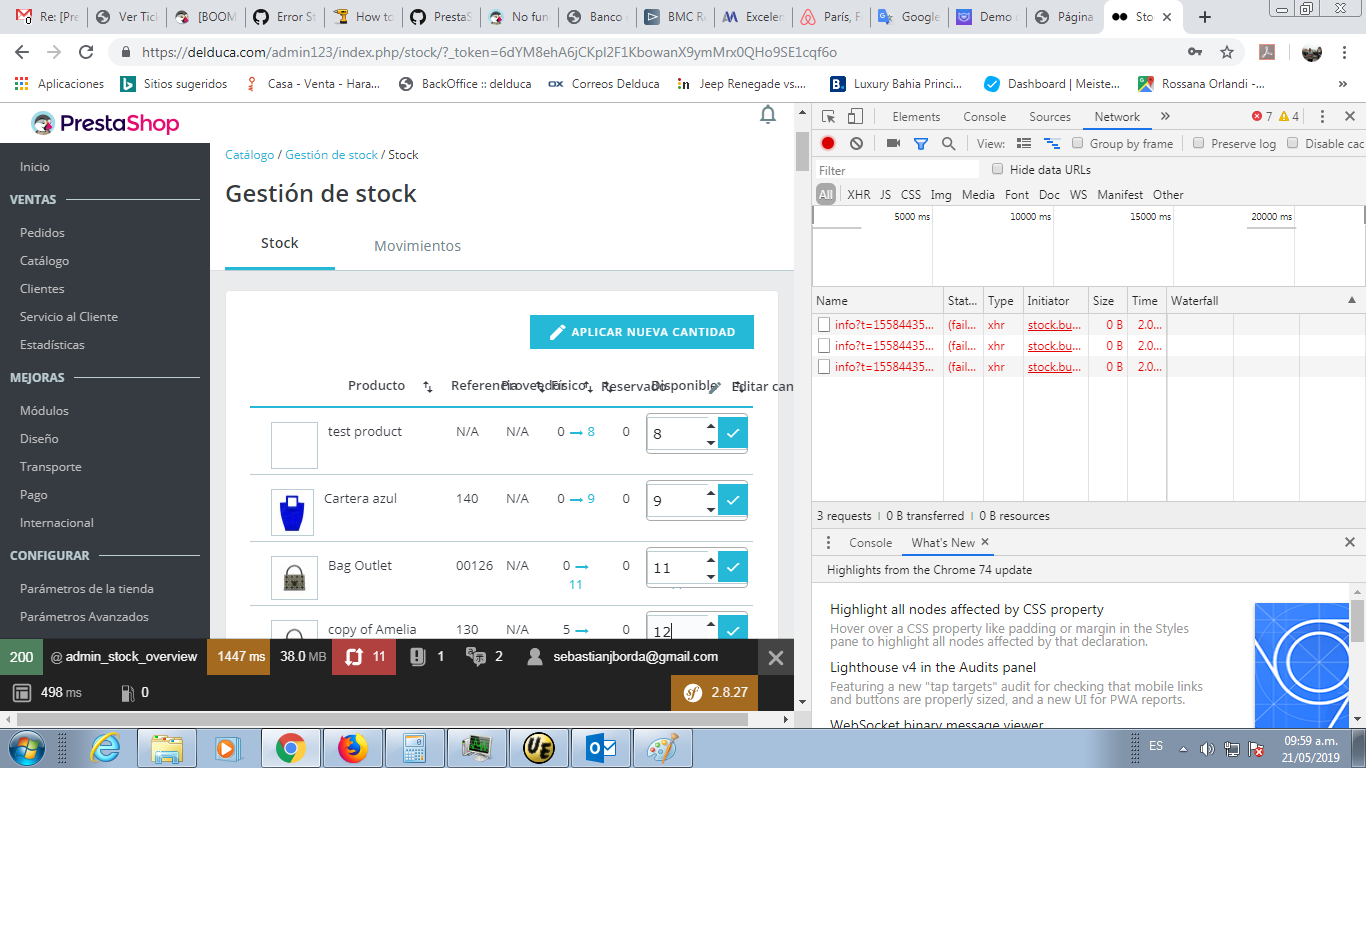The height and width of the screenshot is (925, 1366).
Task: Click the network Filter input field
Action: pos(897,170)
